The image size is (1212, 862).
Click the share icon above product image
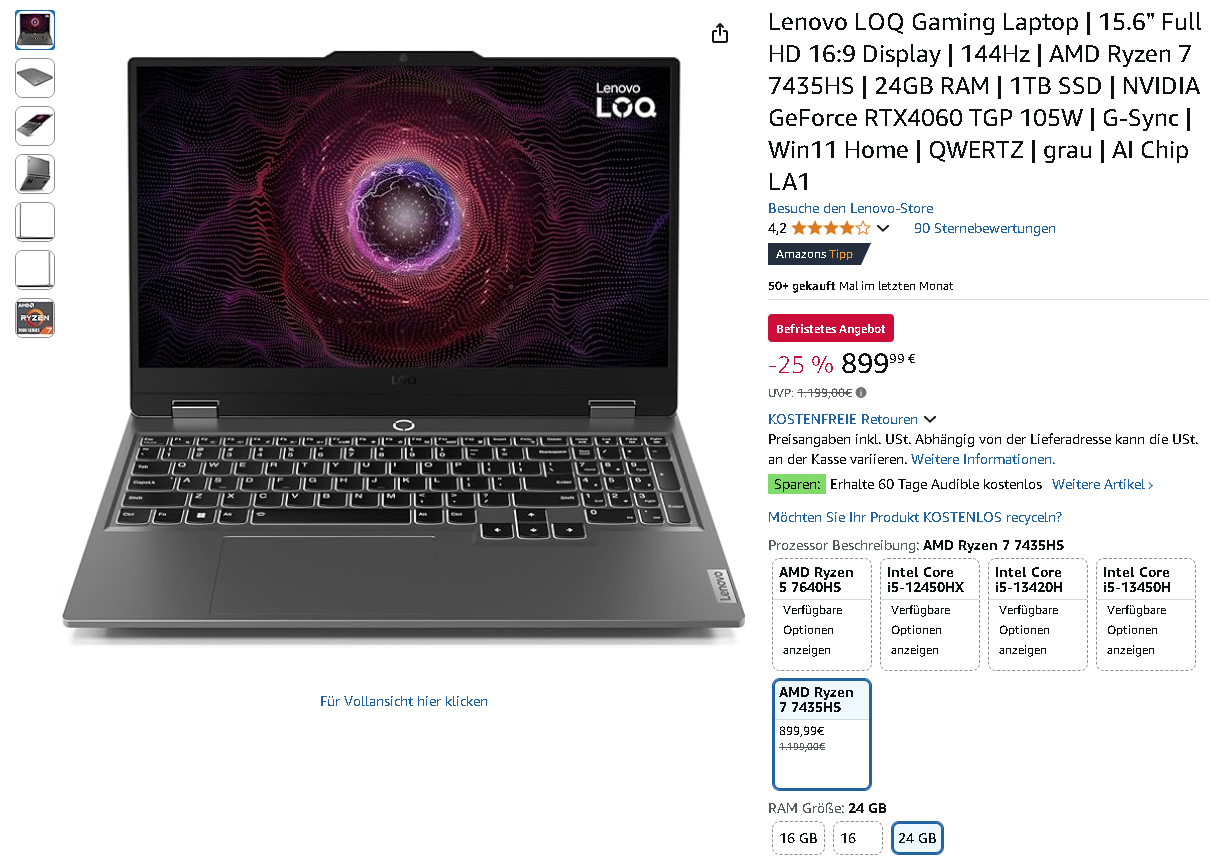point(720,33)
